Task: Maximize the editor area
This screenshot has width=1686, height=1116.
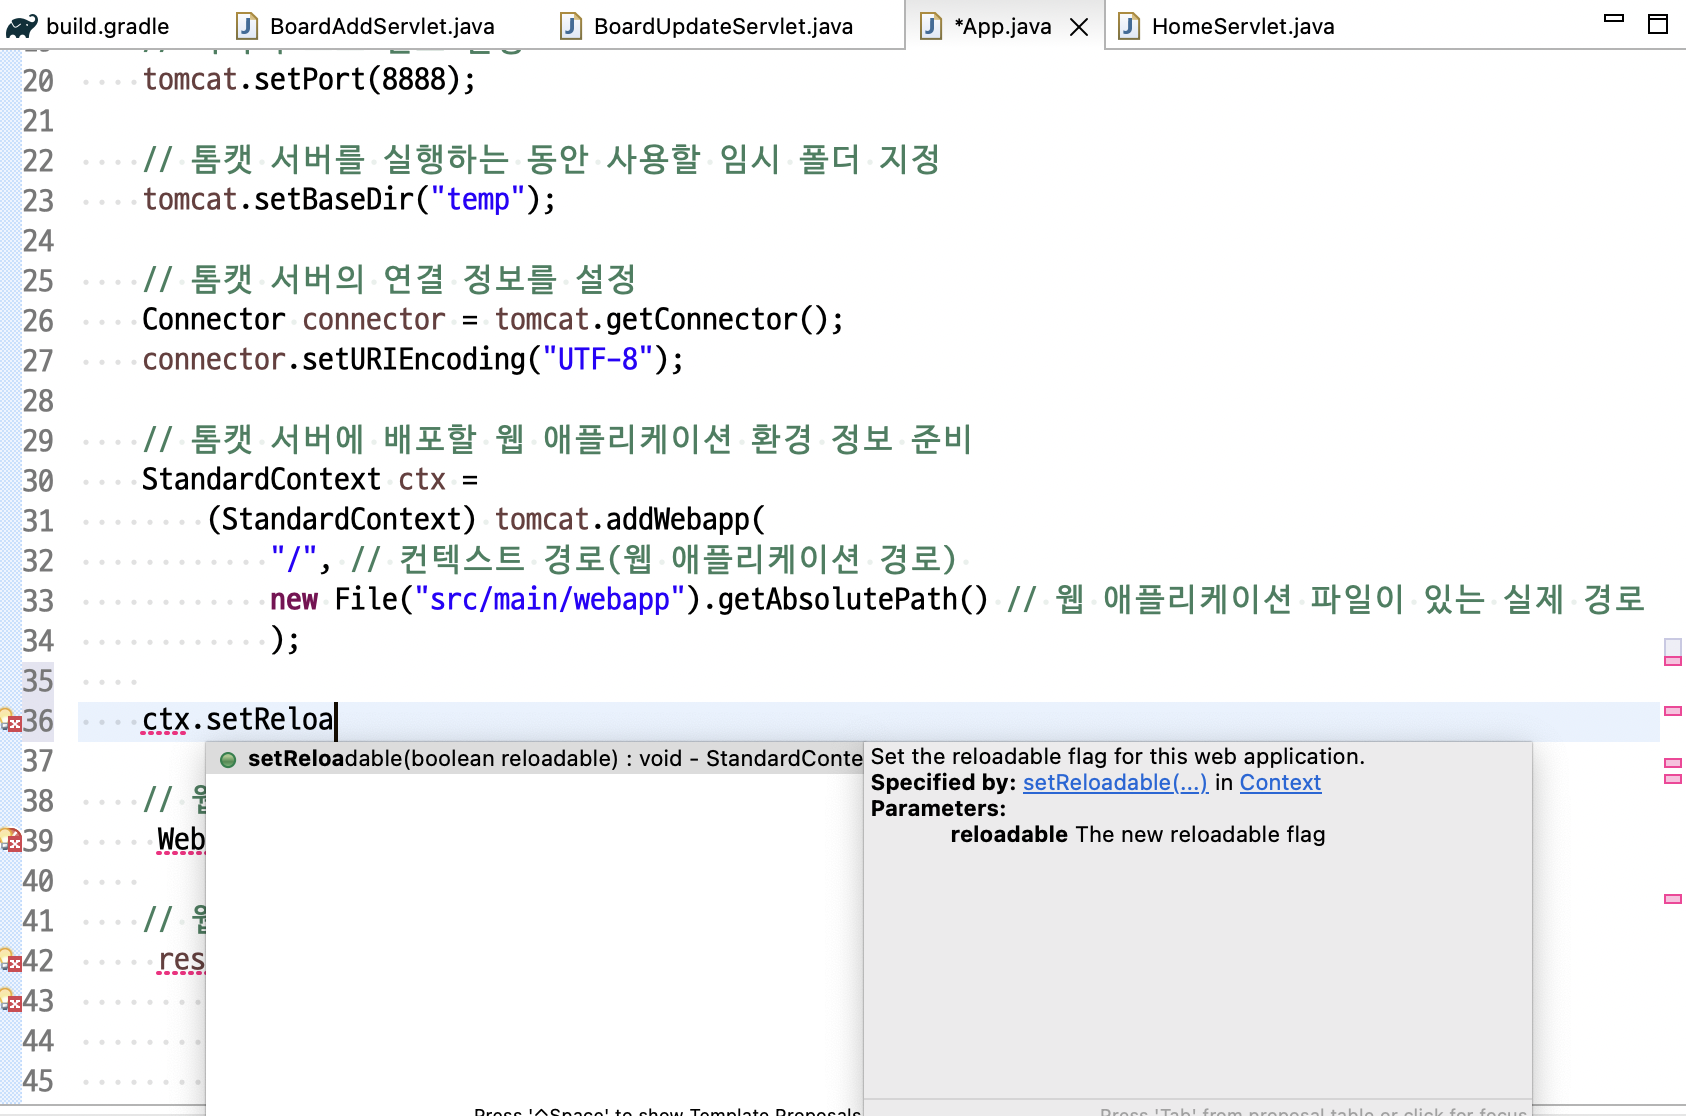Action: pos(1658,24)
